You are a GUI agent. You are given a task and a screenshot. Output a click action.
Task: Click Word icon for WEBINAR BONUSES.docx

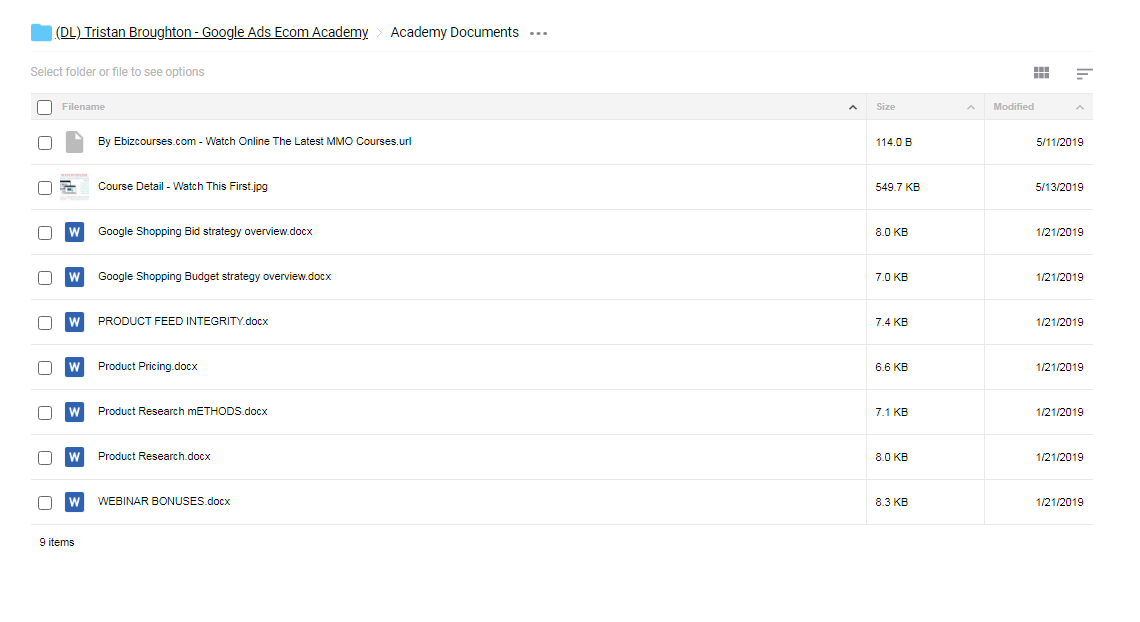tap(74, 502)
